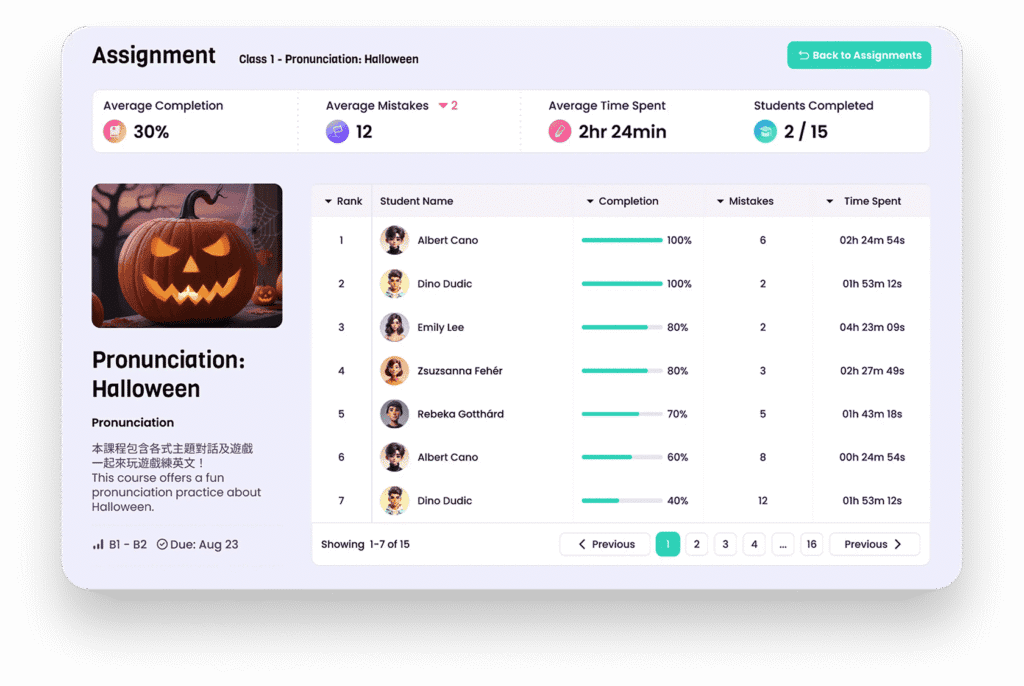Image resolution: width=1024 pixels, height=686 pixels.
Task: Click Zsuzsanna Fehér's avatar icon
Action: pyautogui.click(x=394, y=371)
